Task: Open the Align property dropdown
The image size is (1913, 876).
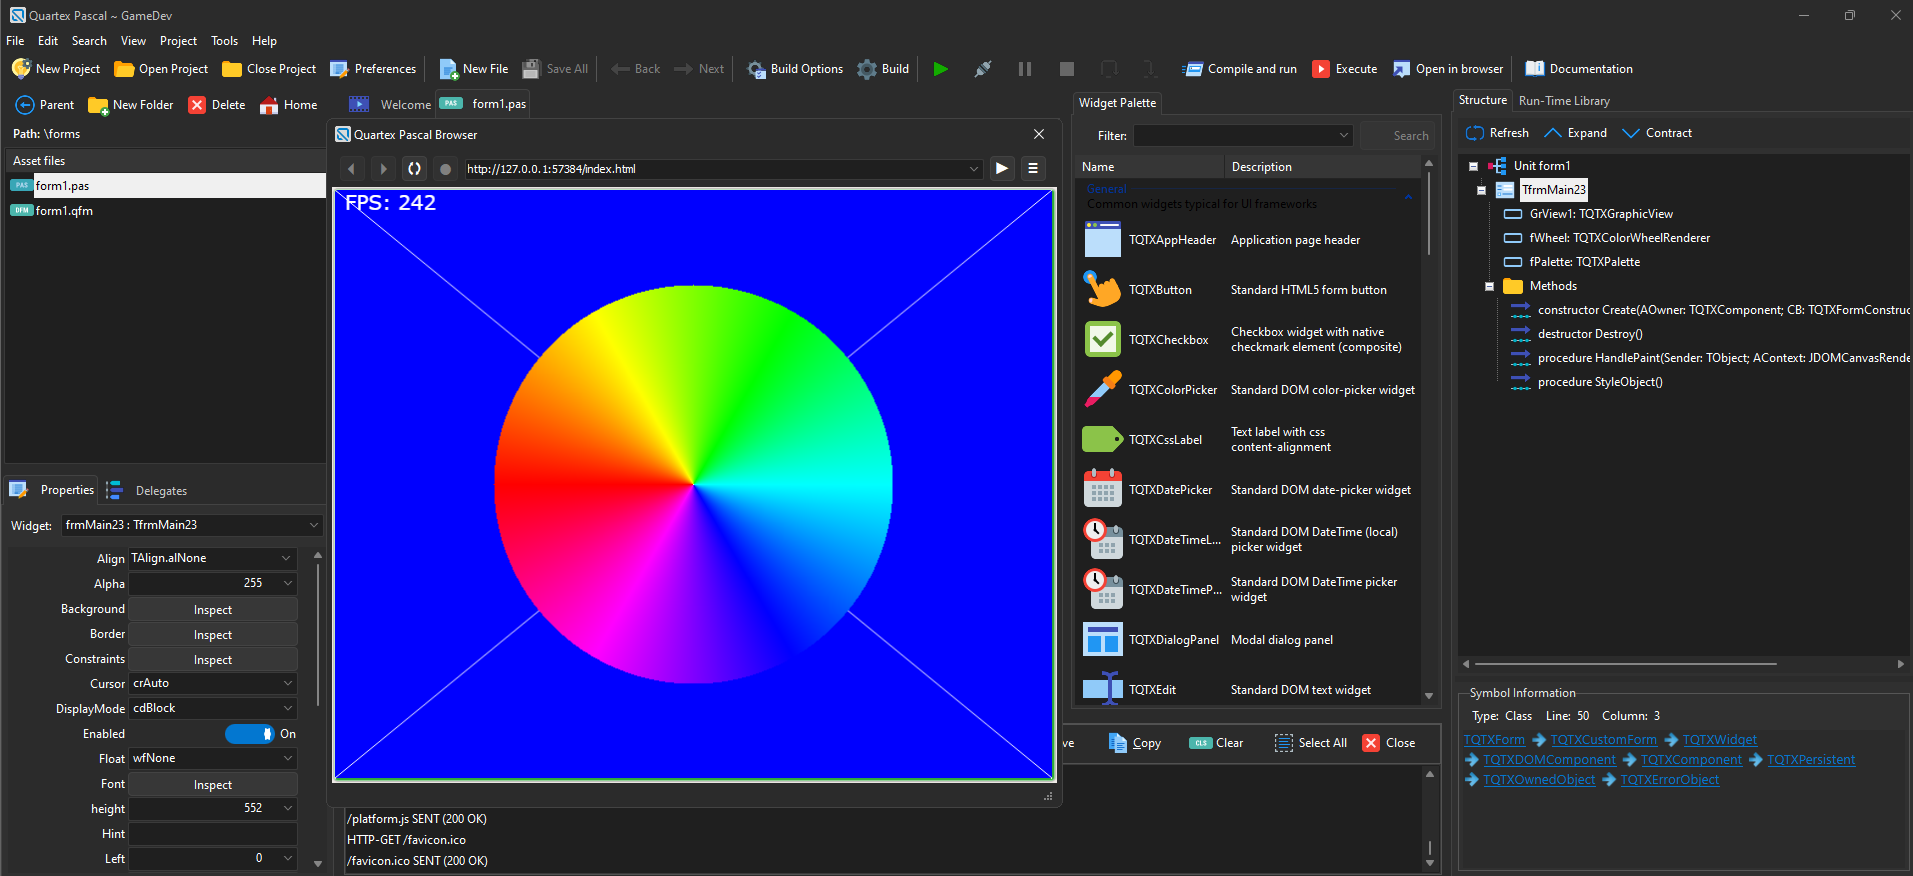Action: point(286,558)
